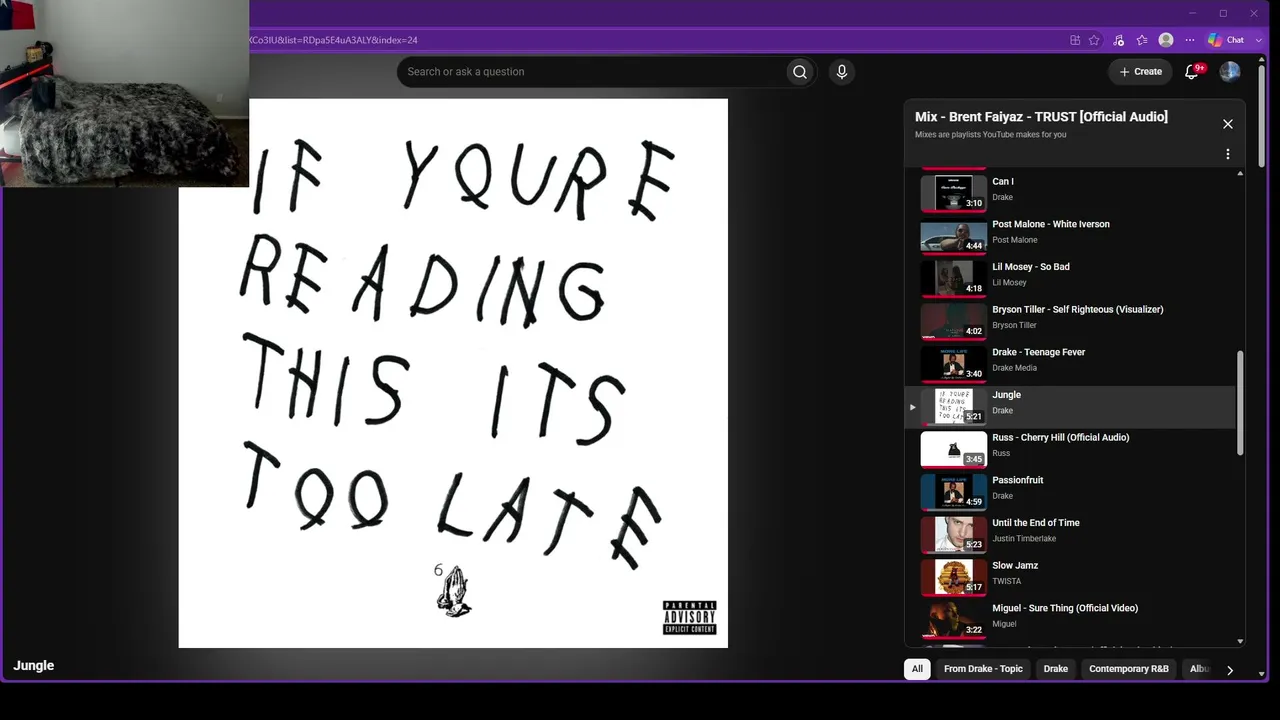
Task: Click the 'Justin Timberlake' channel name
Action: 1024,539
